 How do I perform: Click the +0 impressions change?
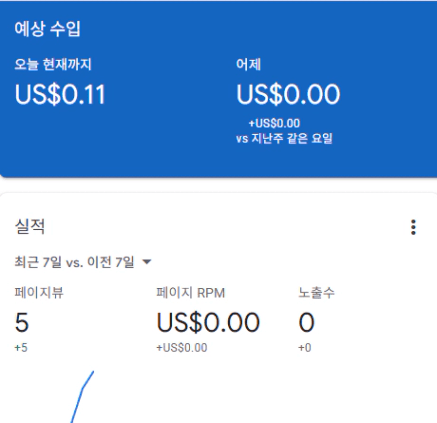click(305, 348)
